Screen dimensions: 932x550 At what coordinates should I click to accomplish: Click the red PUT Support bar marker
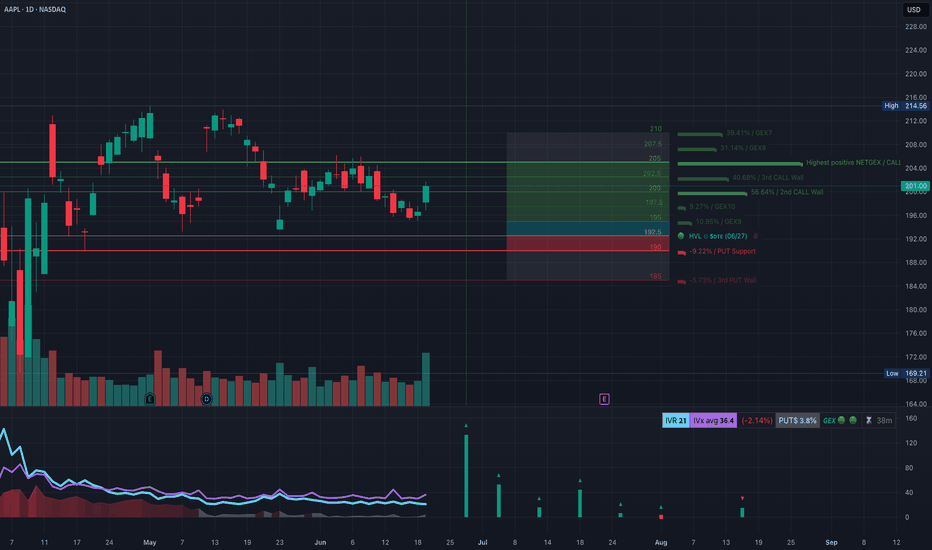click(682, 252)
